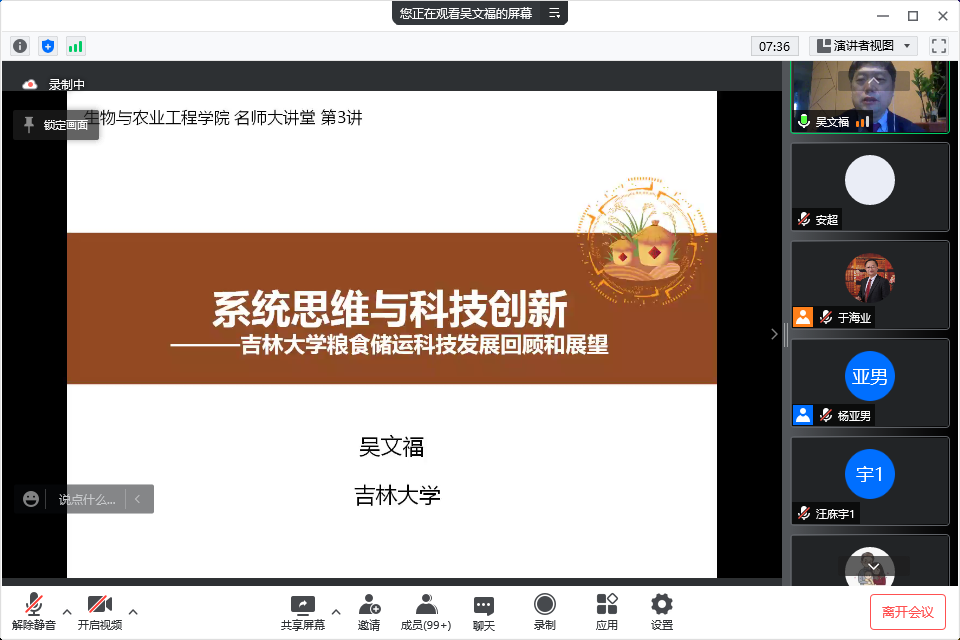Open the 聊天 chat panel
This screenshot has width=960, height=640.
pos(484,611)
